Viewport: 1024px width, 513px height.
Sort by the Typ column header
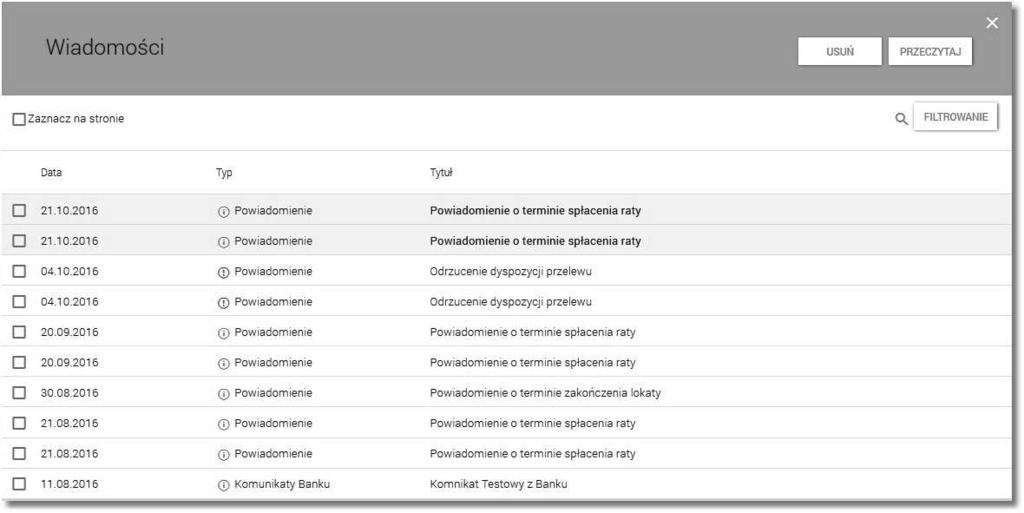(224, 173)
